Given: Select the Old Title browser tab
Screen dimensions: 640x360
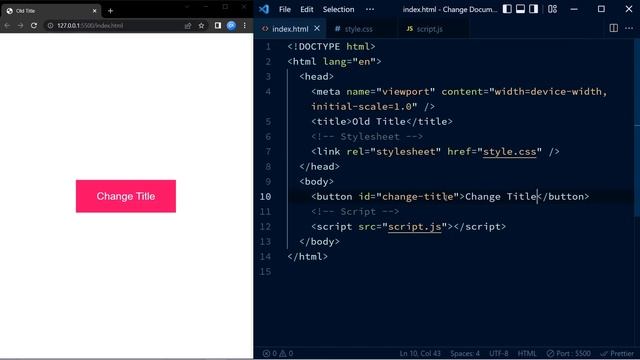Looking at the screenshot, I should point(51,11).
